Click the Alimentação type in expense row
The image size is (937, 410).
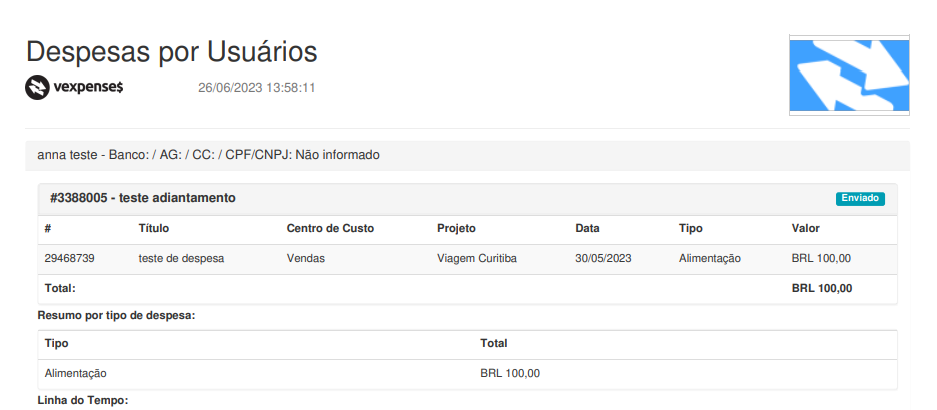[710, 259]
